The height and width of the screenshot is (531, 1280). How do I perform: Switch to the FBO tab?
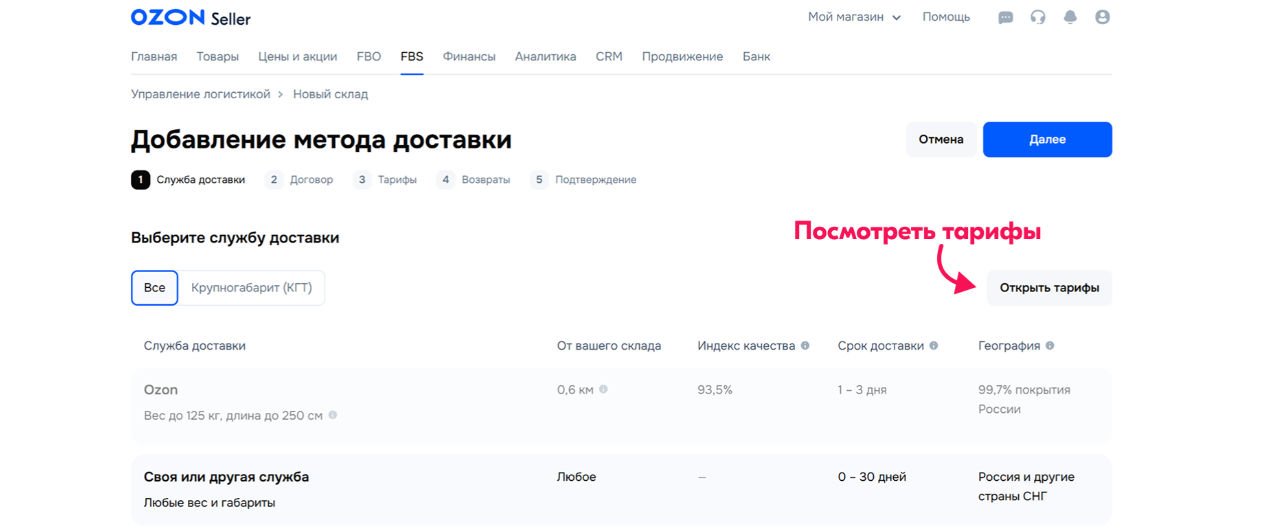[369, 57]
